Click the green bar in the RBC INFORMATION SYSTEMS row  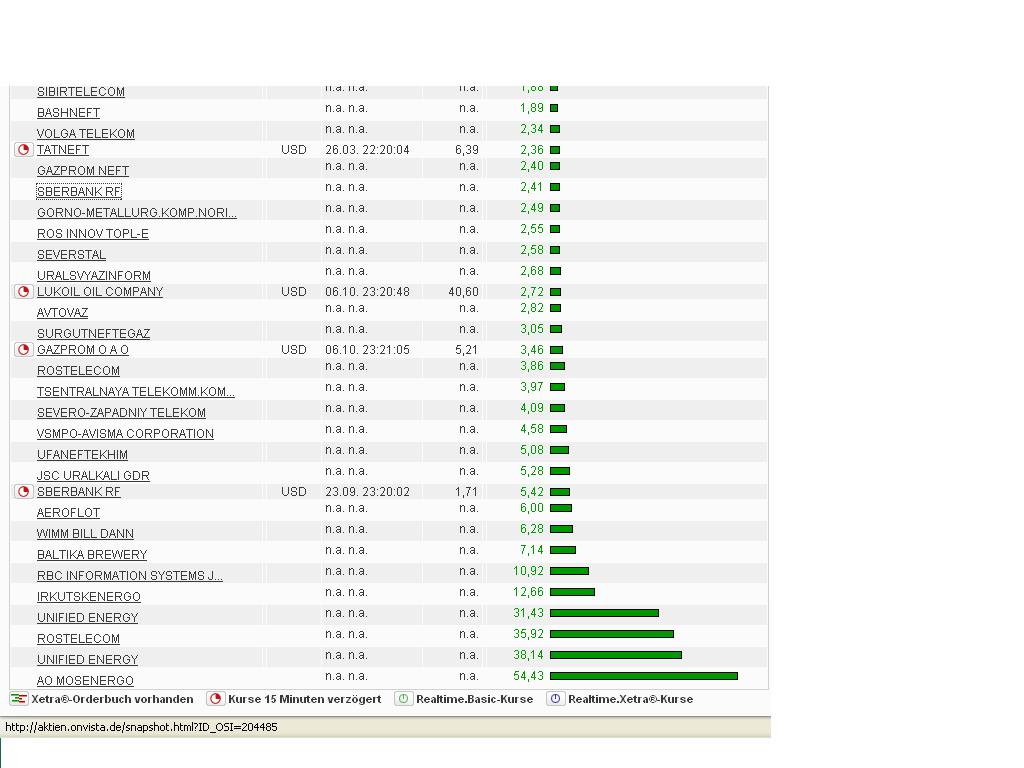(569, 571)
